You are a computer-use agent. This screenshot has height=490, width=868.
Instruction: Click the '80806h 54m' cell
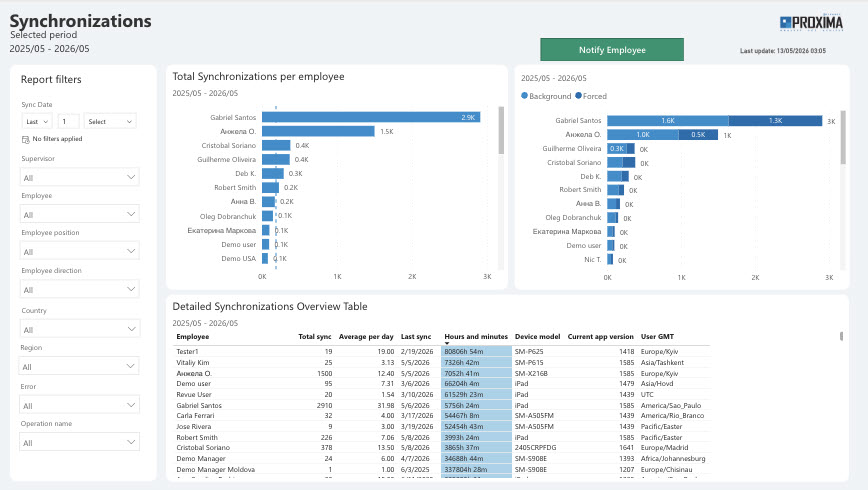tap(476, 352)
